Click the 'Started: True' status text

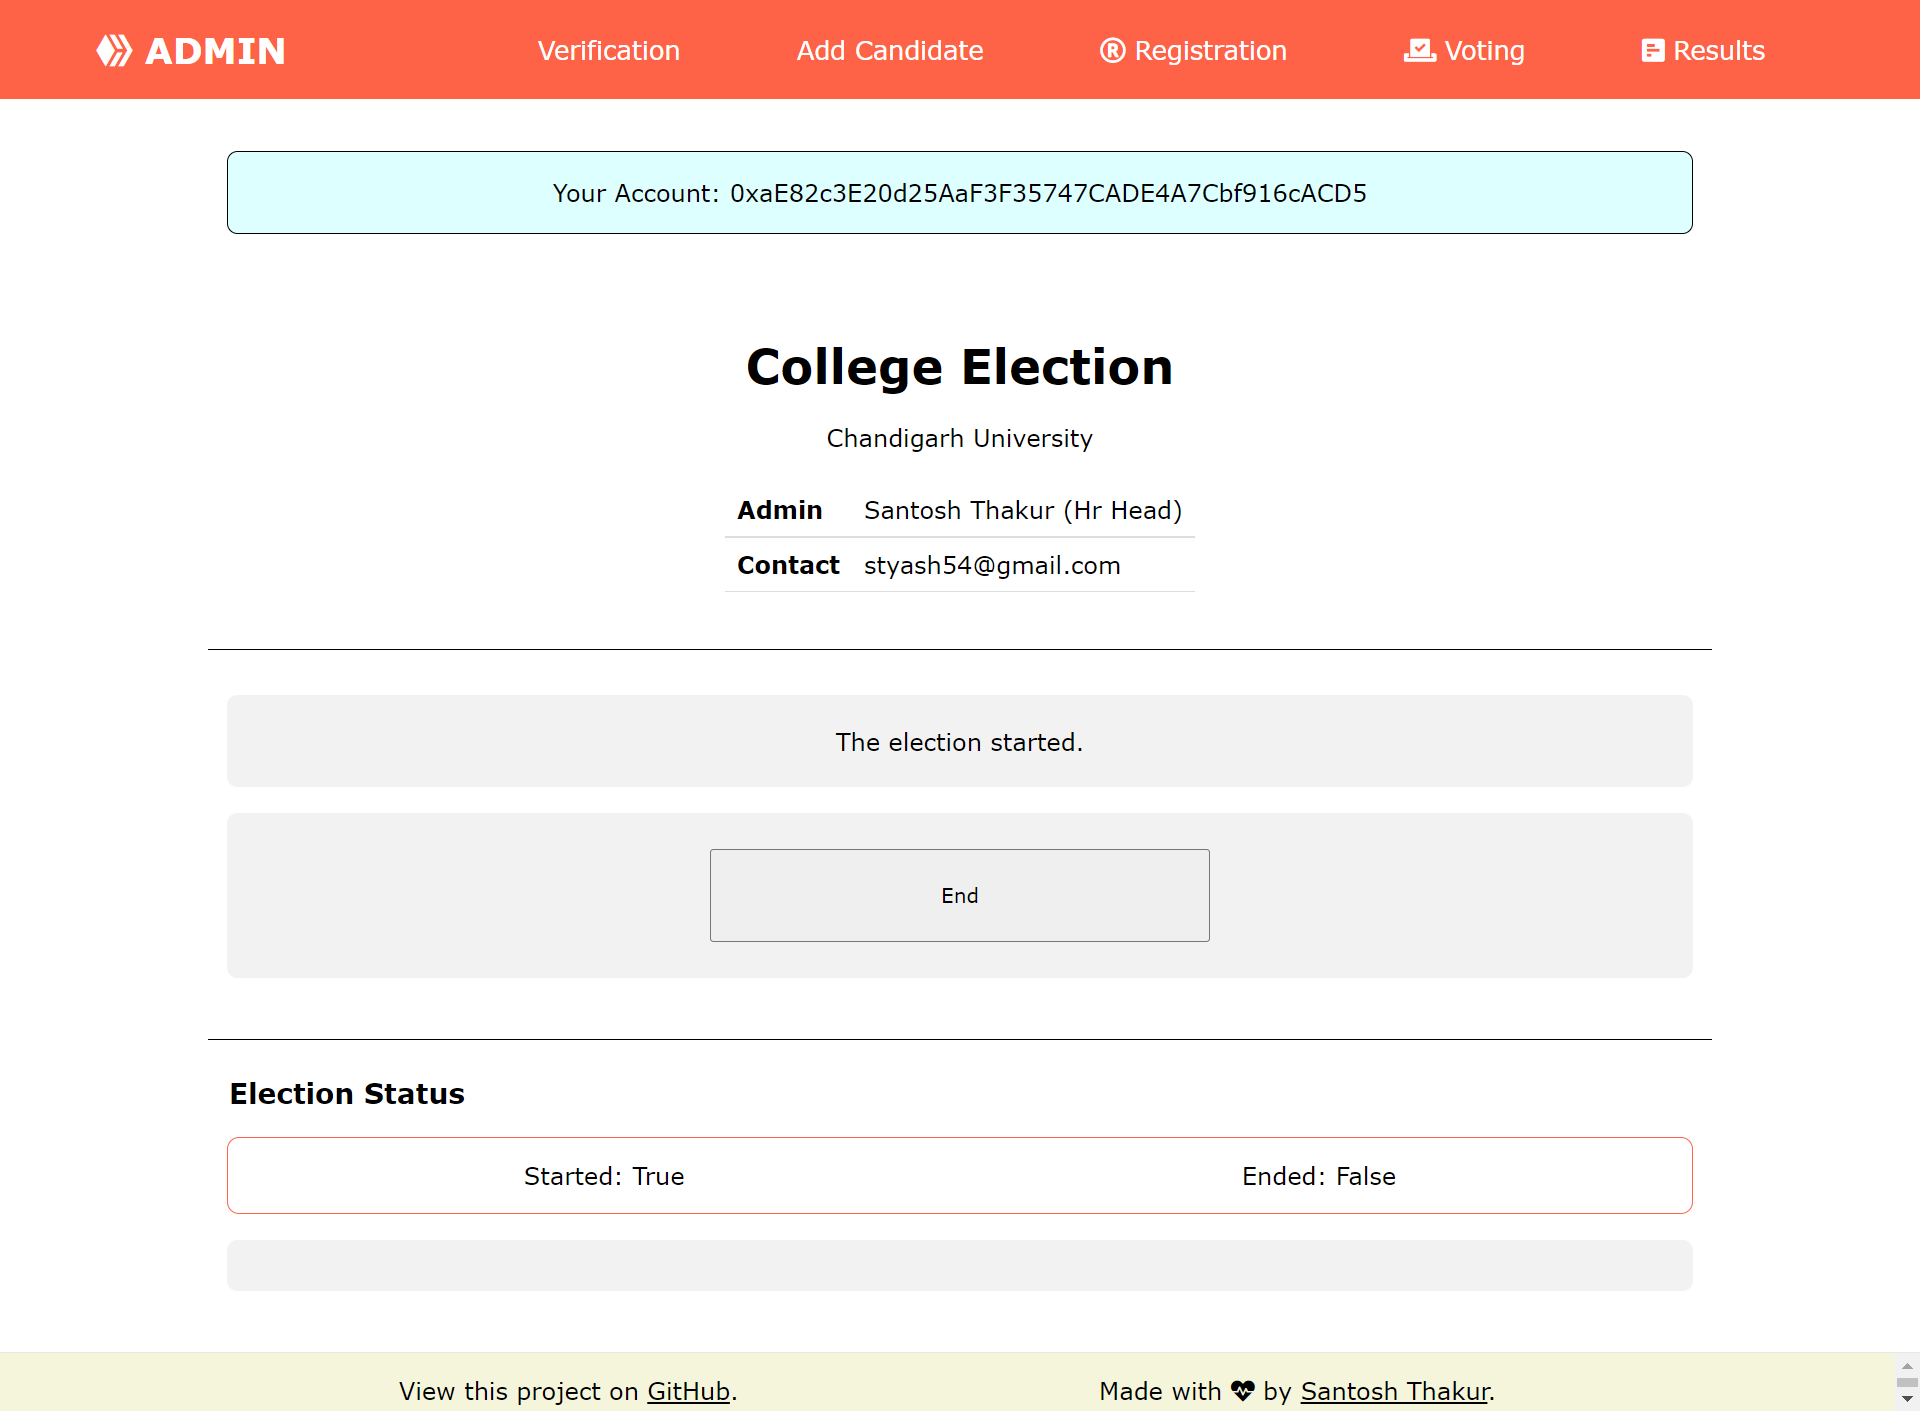(604, 1176)
